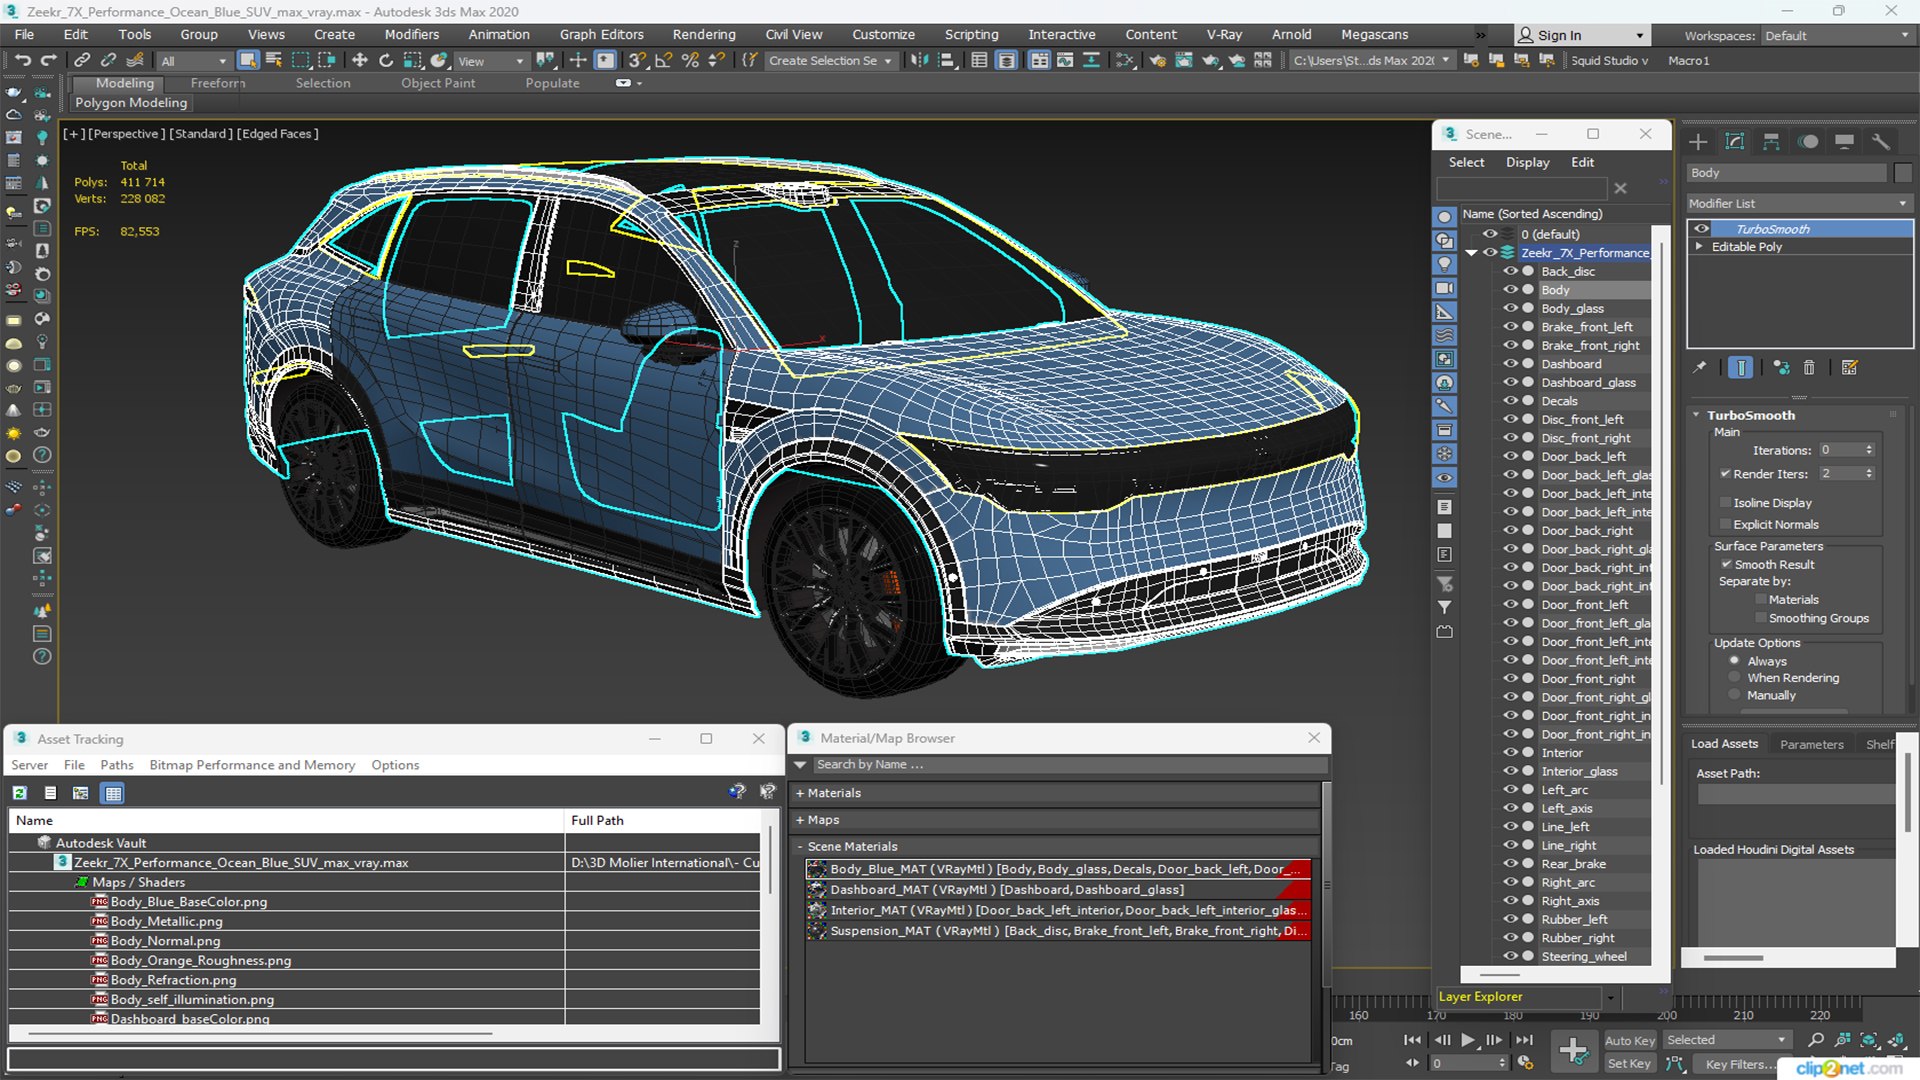Click the Redo arrow in main toolbar
The width and height of the screenshot is (1920, 1080).
[x=48, y=61]
